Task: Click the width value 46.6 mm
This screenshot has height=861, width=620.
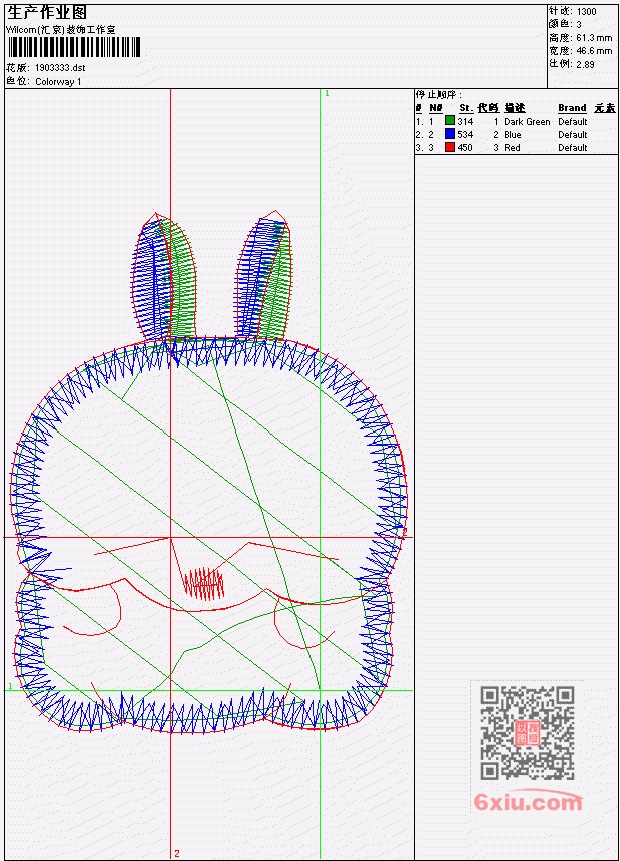Action: coord(594,51)
